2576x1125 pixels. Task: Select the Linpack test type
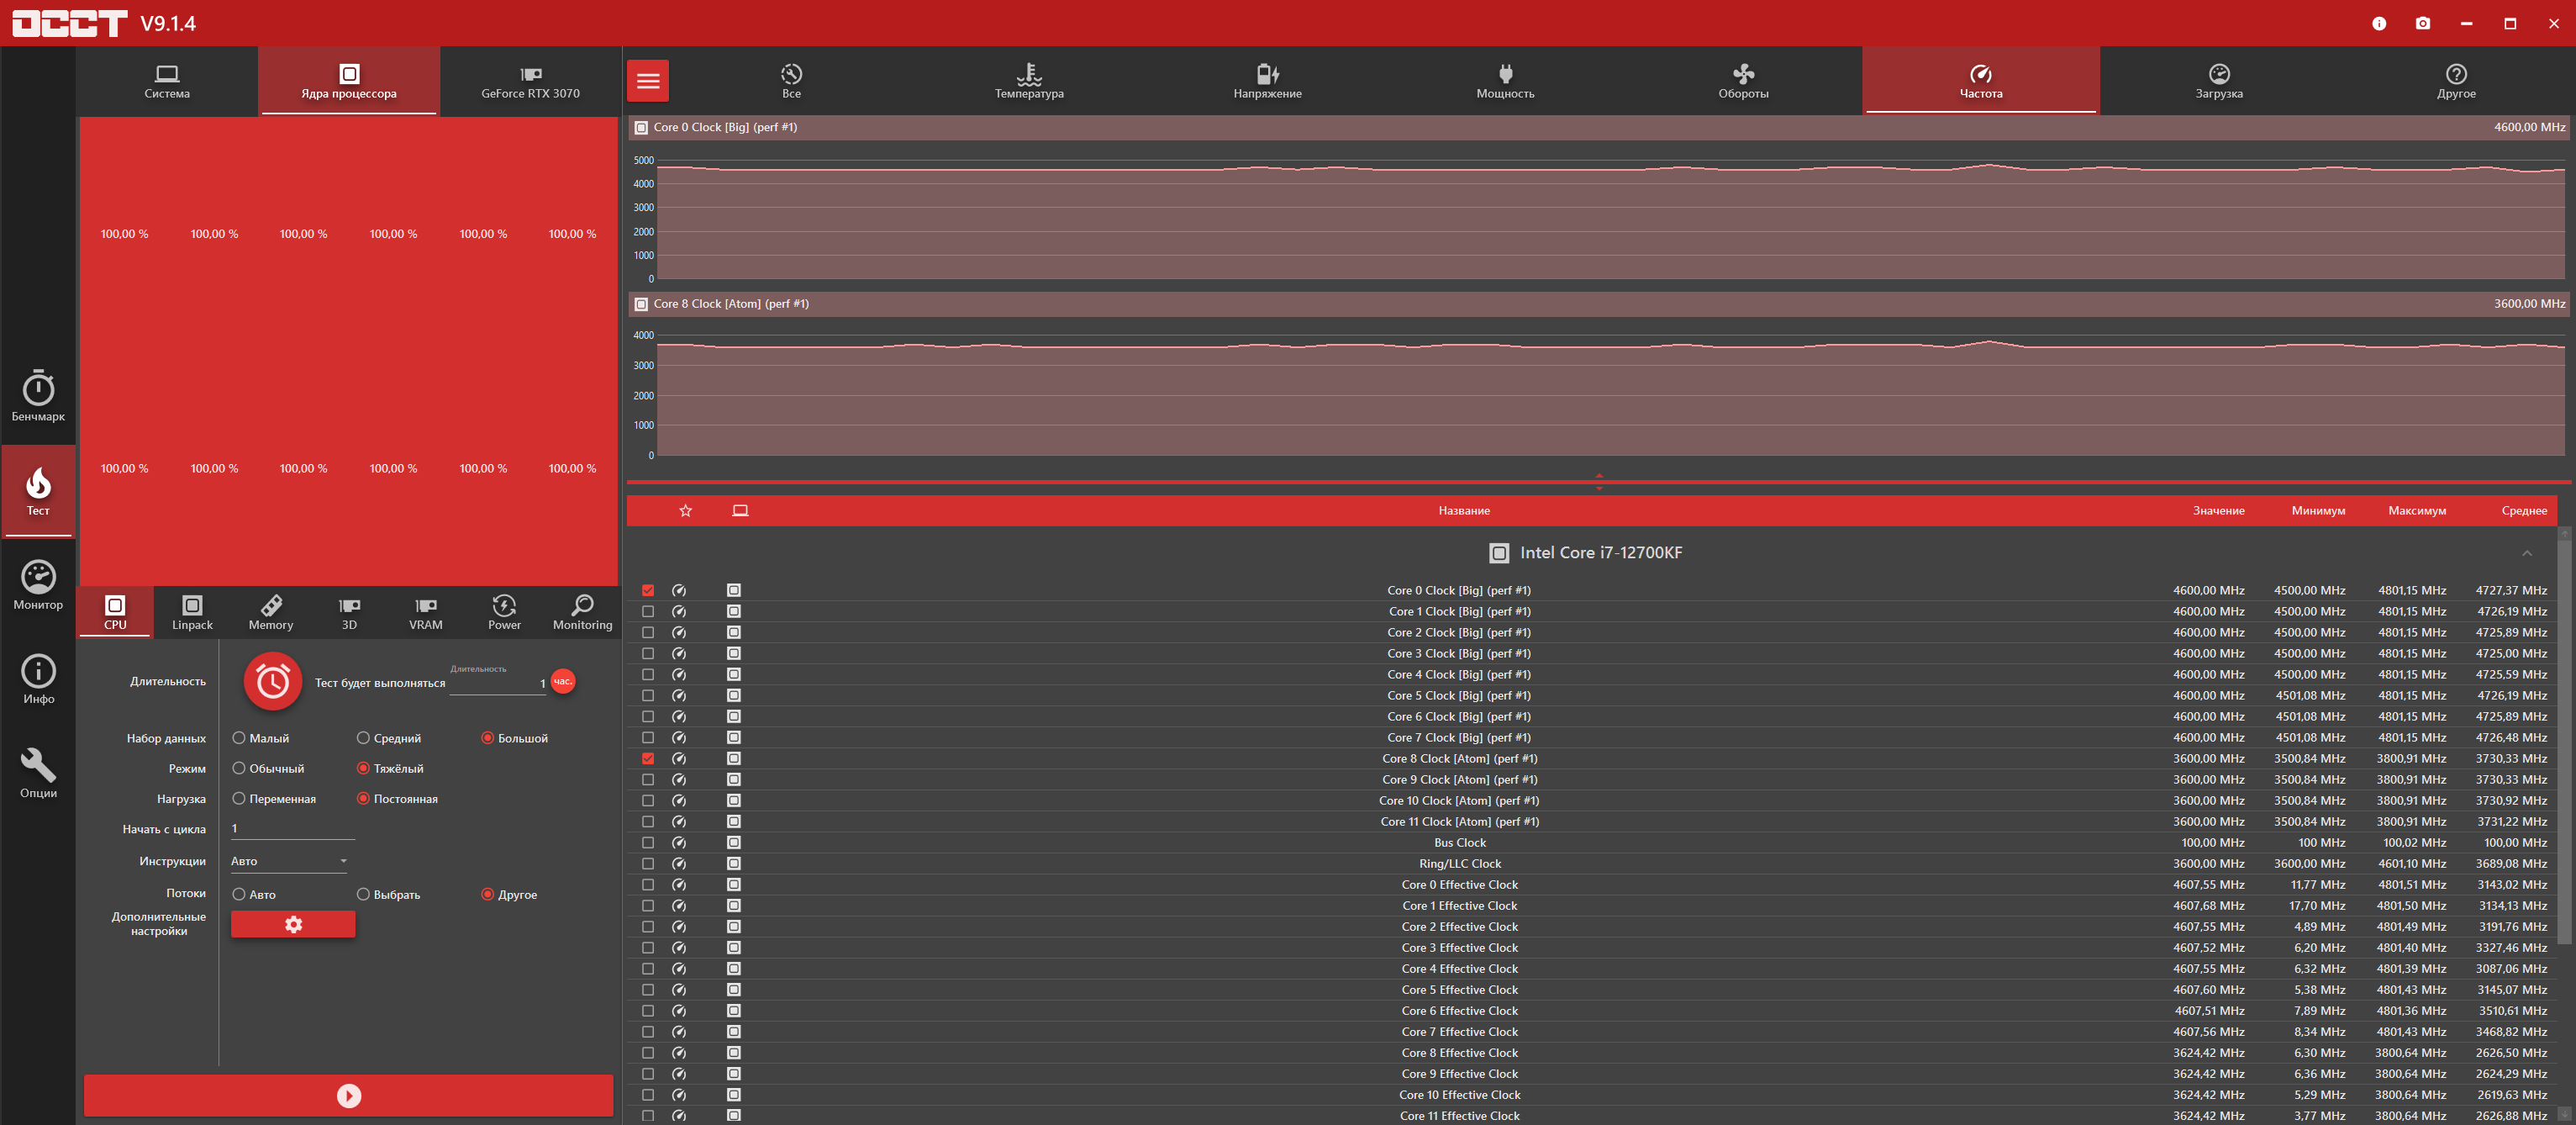click(x=192, y=612)
